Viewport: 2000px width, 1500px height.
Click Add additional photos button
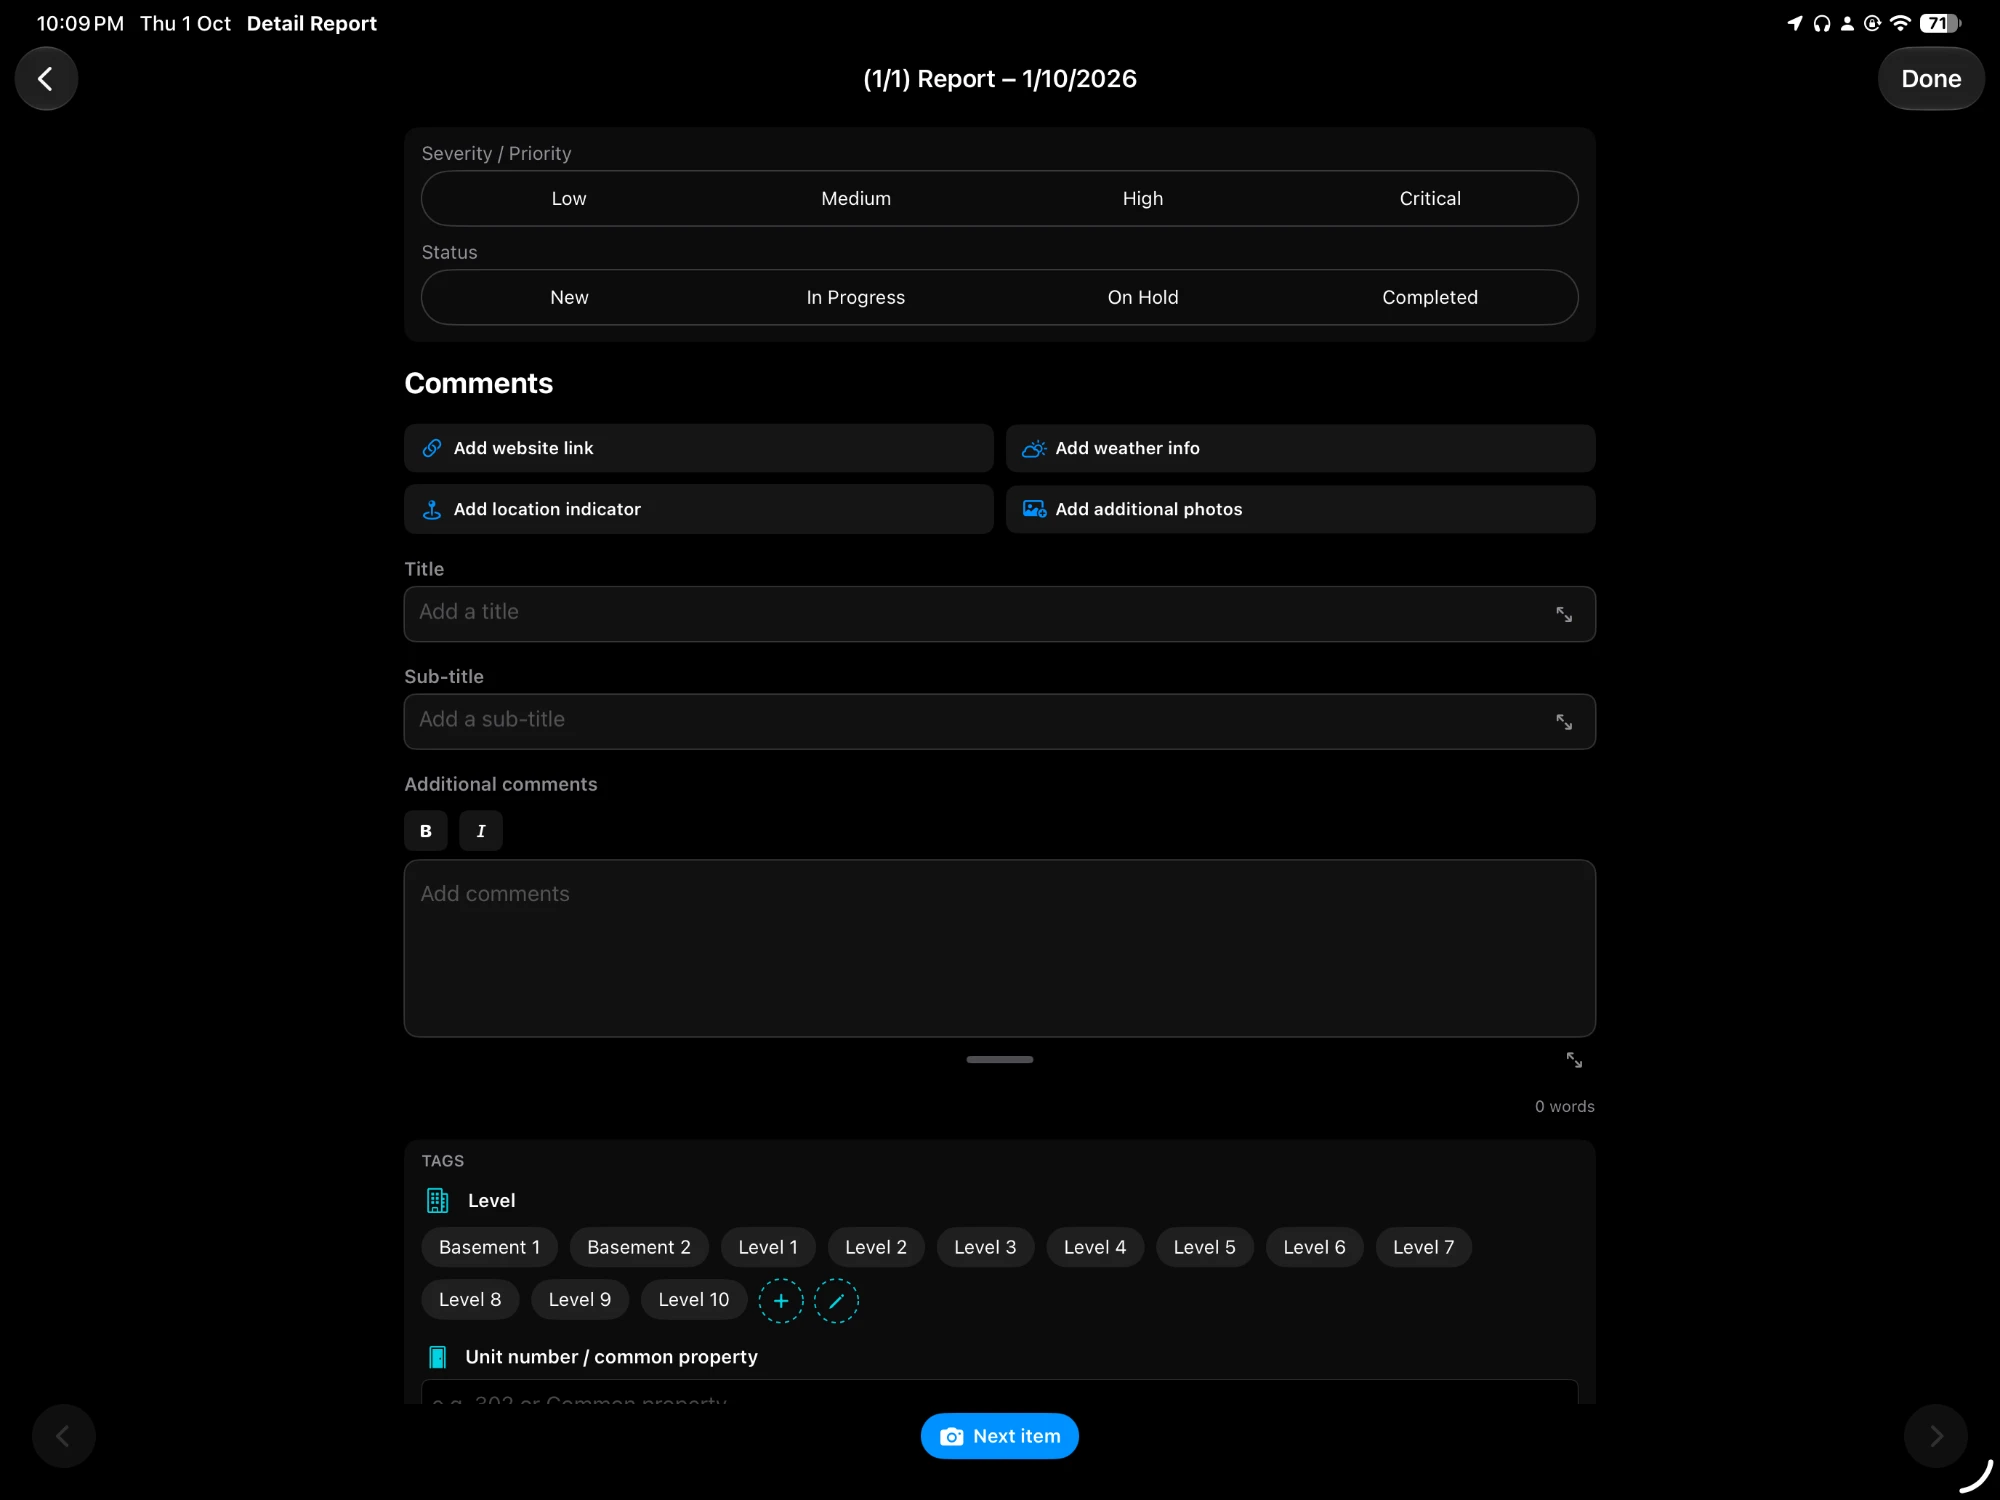pyautogui.click(x=1301, y=509)
